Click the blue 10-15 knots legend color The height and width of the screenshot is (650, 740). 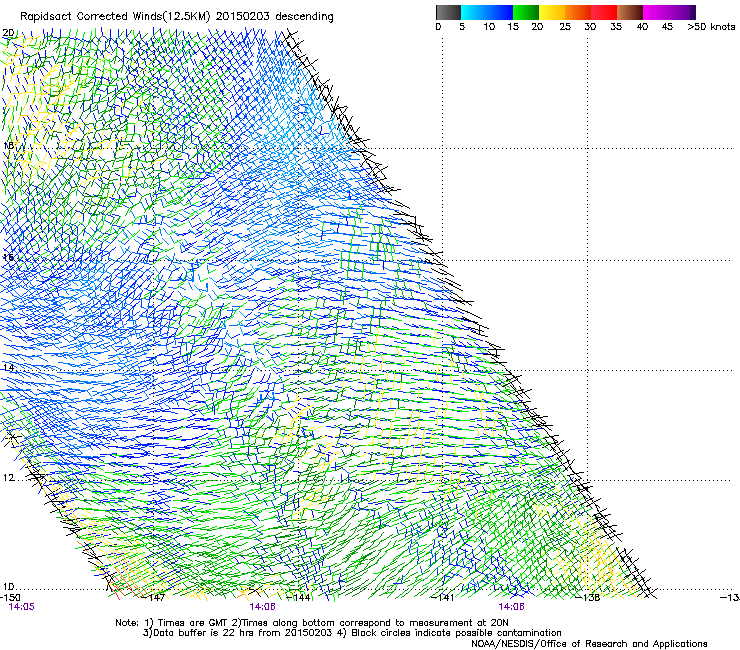point(500,12)
